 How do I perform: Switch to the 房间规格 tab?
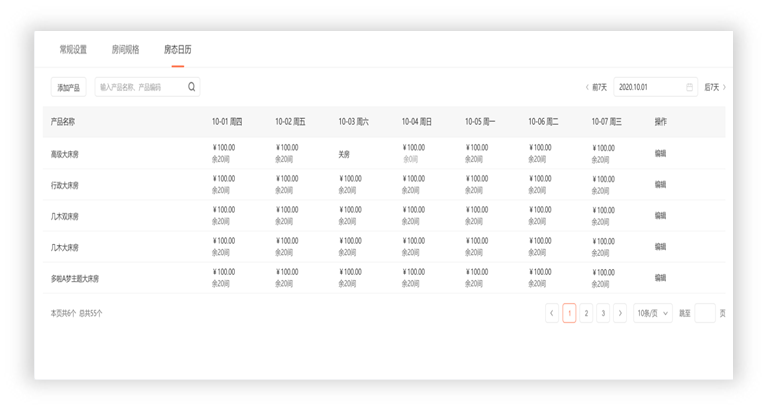125,49
